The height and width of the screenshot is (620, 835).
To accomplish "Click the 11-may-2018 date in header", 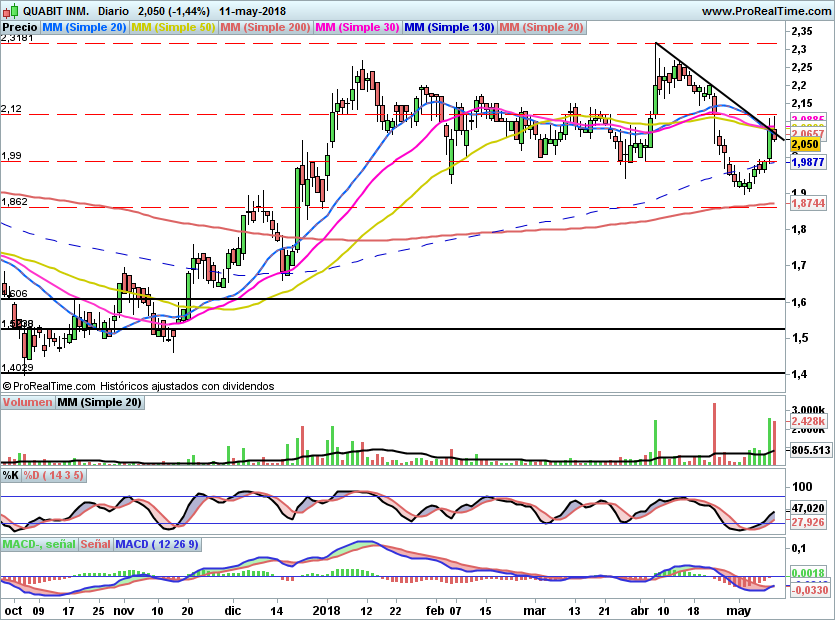I will coord(252,11).
